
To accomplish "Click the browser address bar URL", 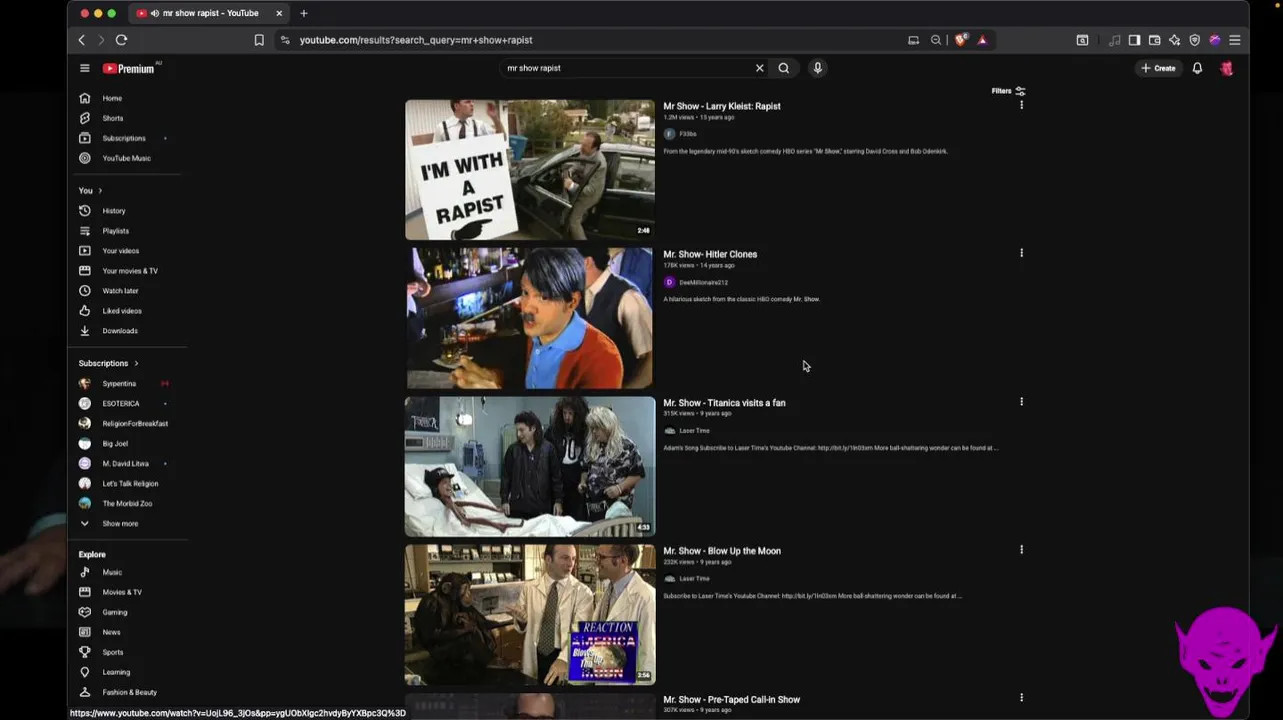I will pos(416,40).
